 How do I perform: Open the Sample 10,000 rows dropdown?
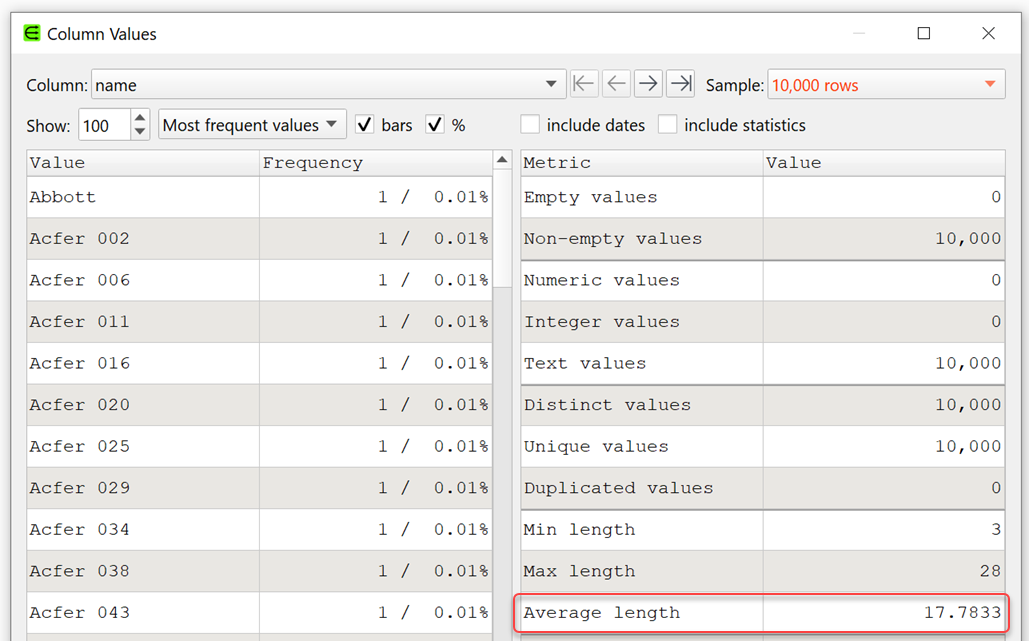[885, 85]
